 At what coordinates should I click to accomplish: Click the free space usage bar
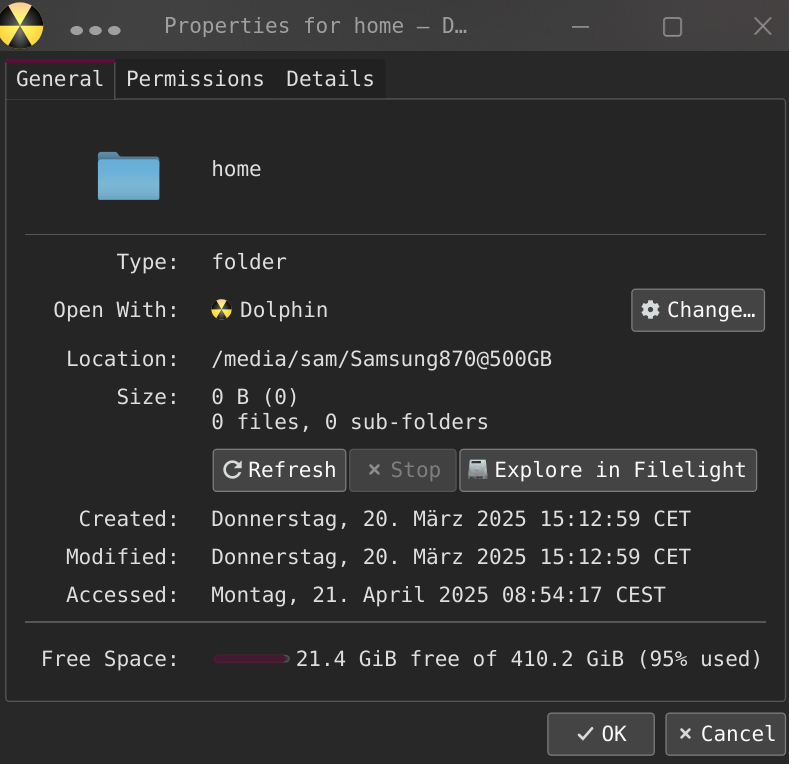pos(252,659)
